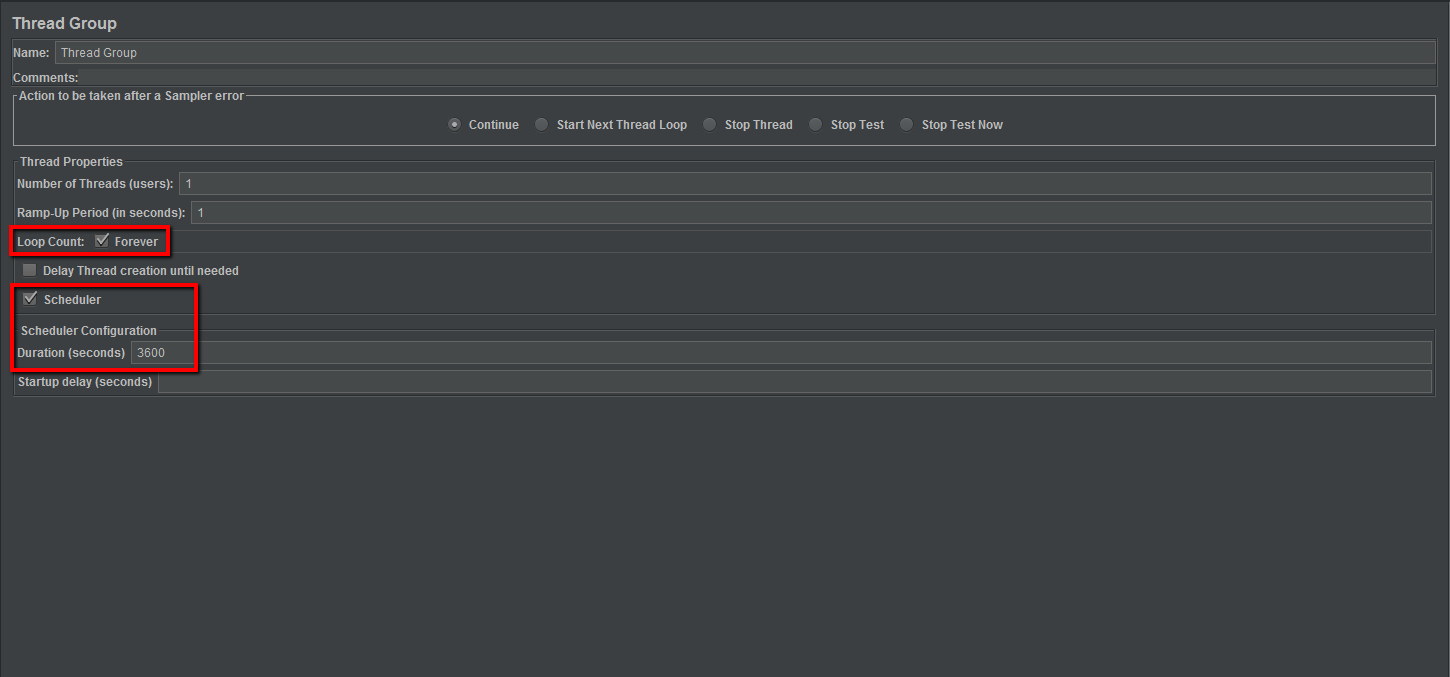Click the Number of Threads (users) label
Viewport: 1450px width, 677px height.
[95, 184]
